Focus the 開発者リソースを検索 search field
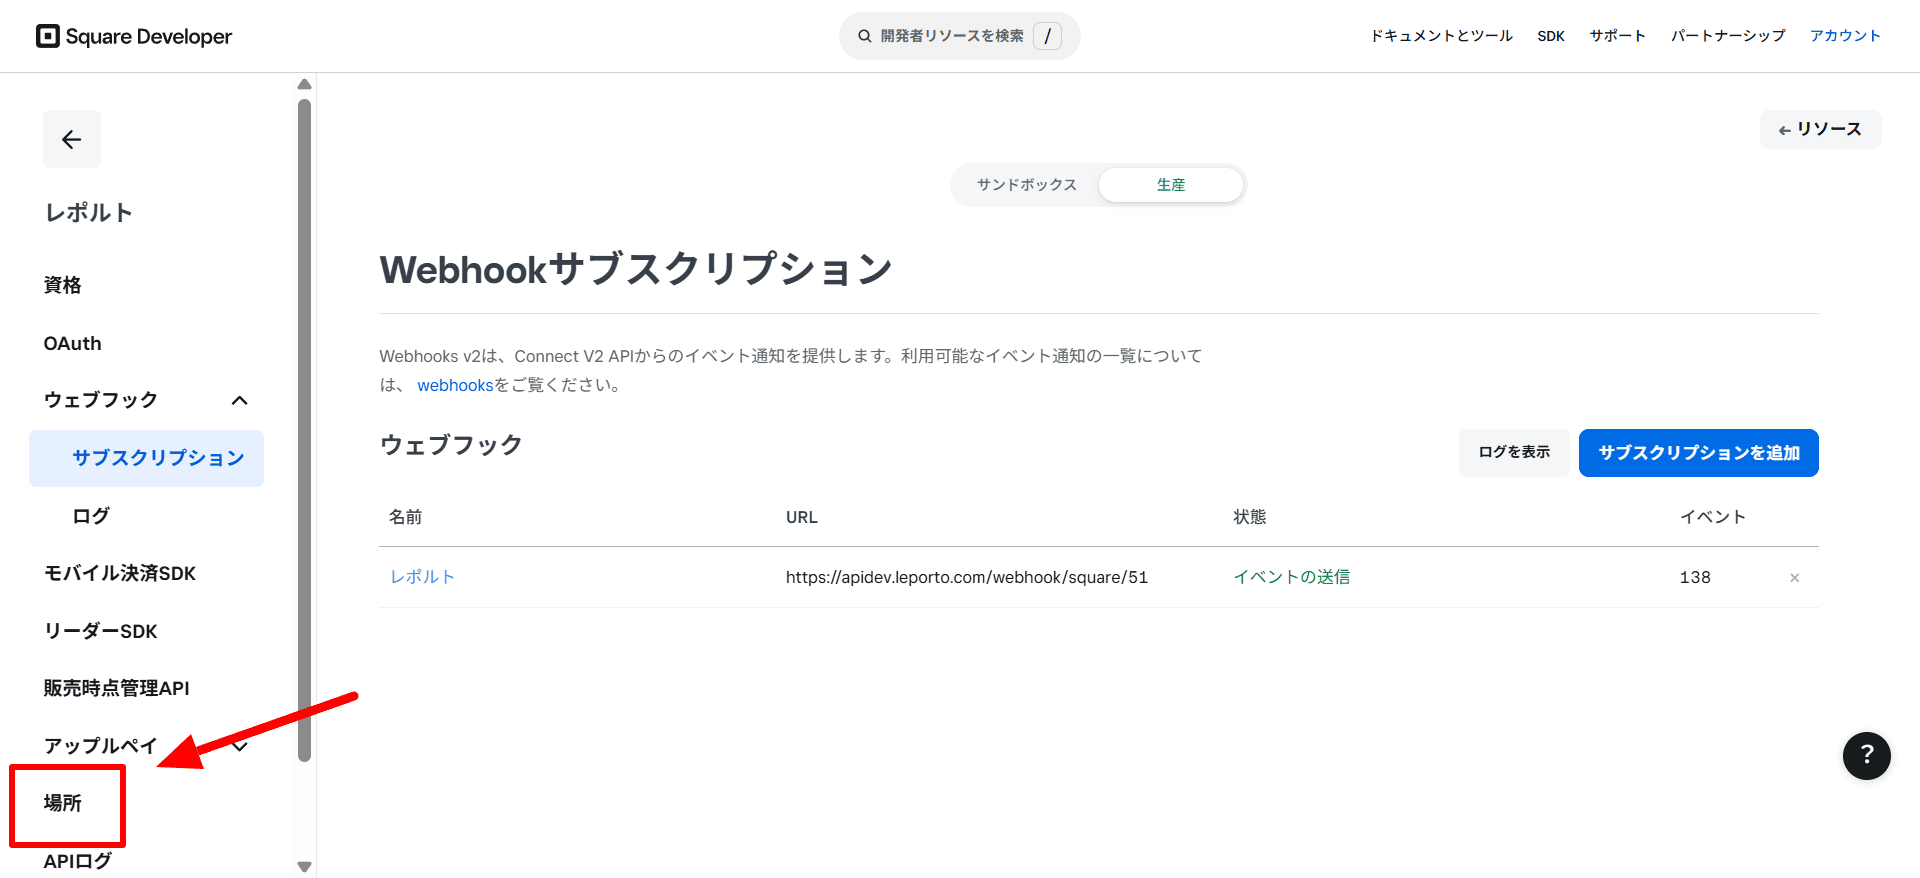Screen dimensions: 1920x878 (x=959, y=36)
